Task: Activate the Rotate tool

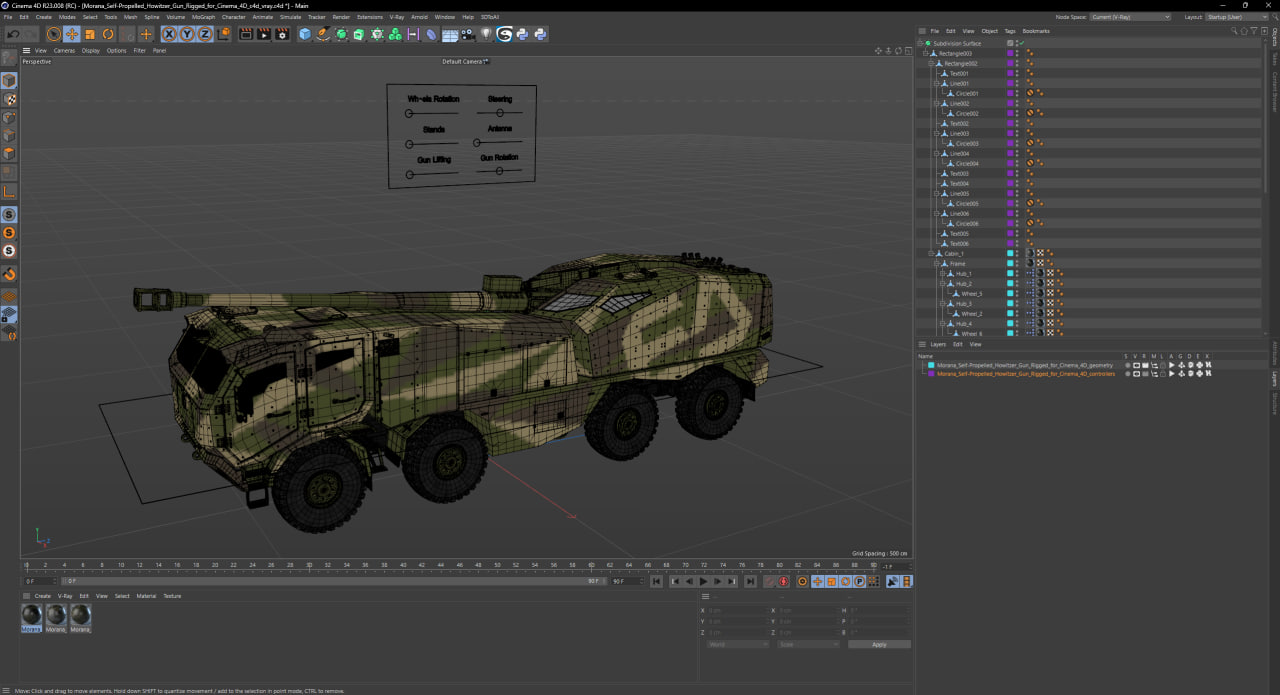Action: pyautogui.click(x=107, y=34)
